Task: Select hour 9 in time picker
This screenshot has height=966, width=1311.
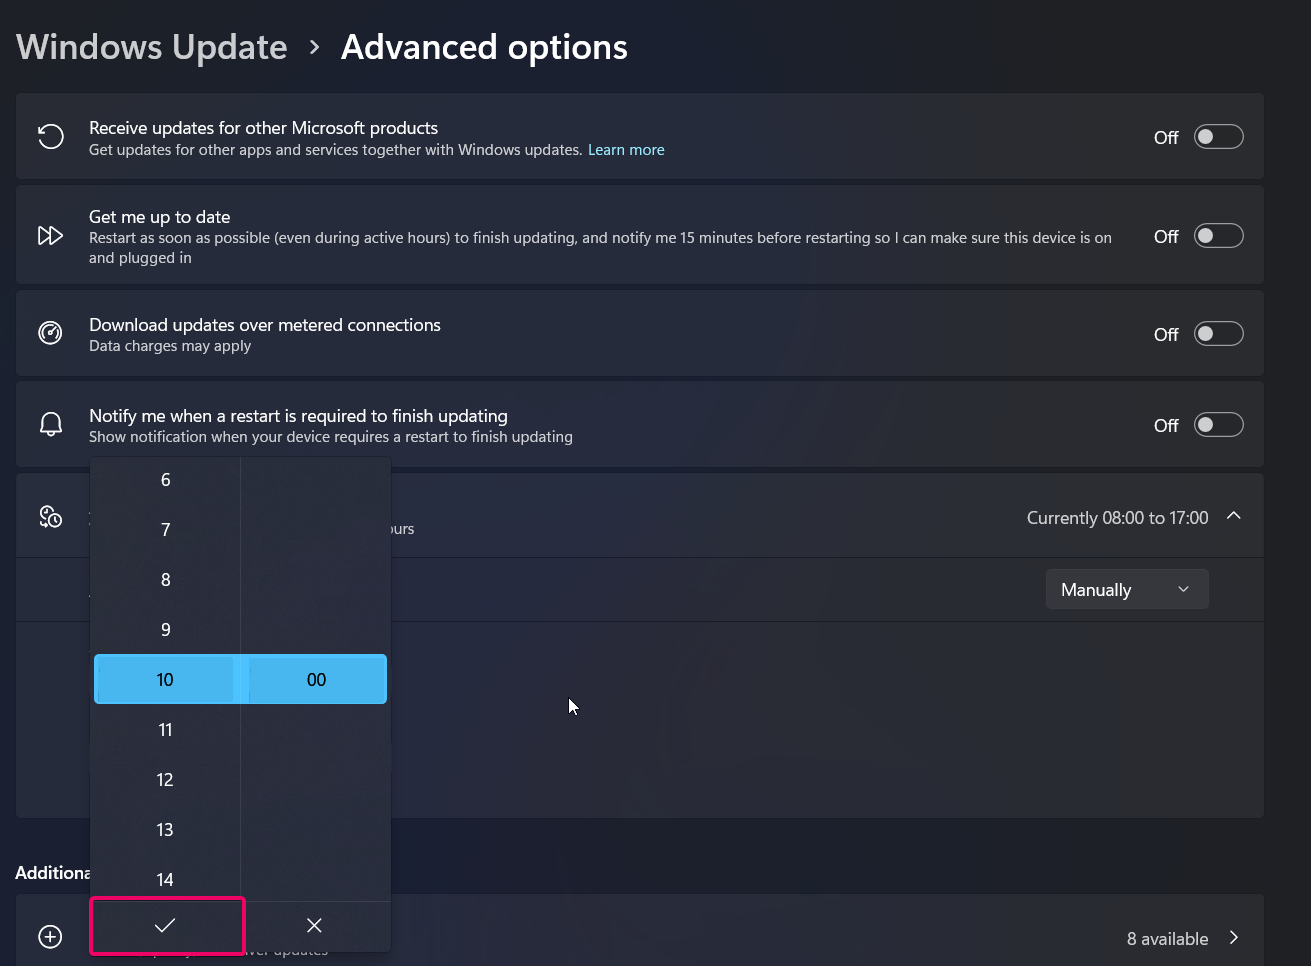Action: point(165,630)
